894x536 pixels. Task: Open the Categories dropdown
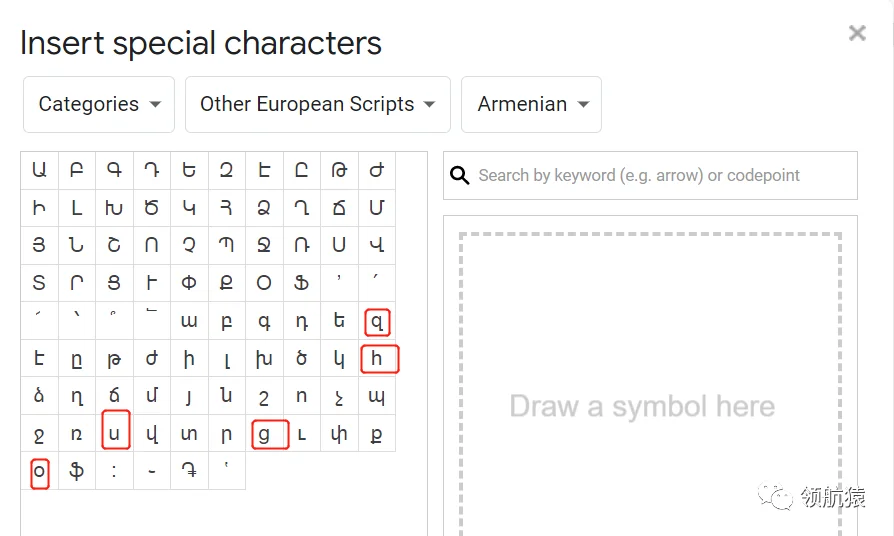pyautogui.click(x=99, y=104)
